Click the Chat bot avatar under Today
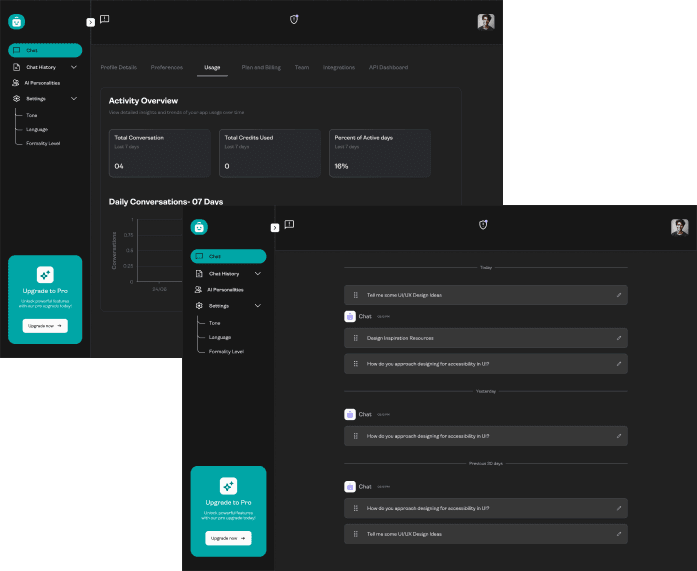 click(350, 316)
